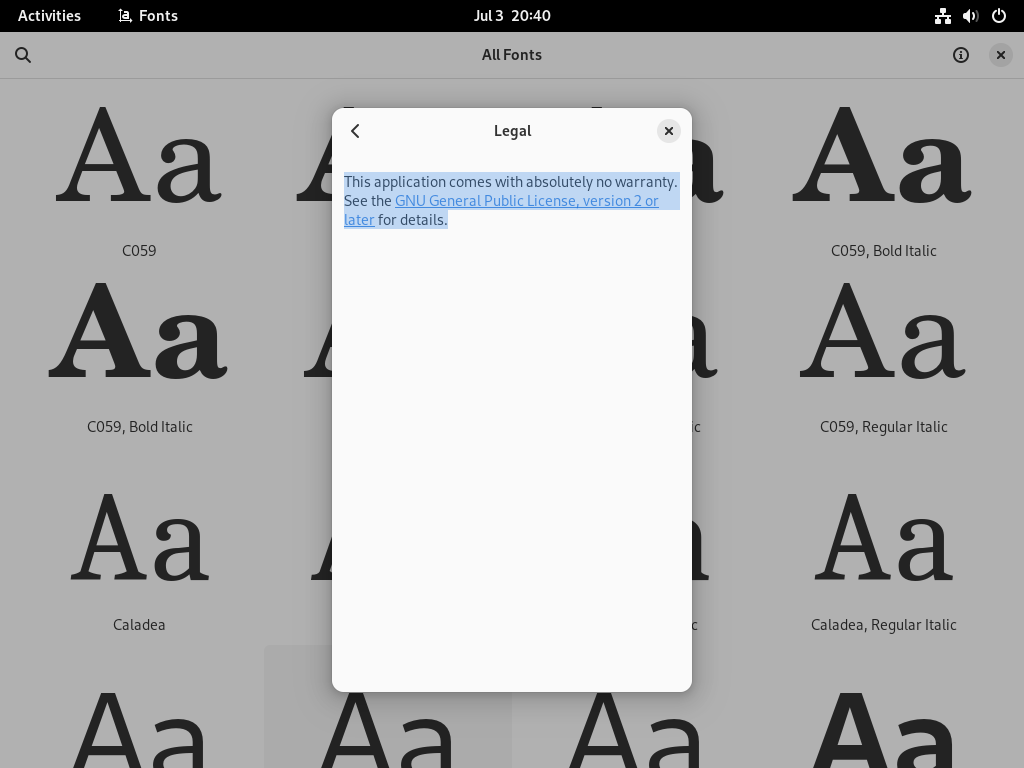Open the clock showing Jul 3 20:40
Image resolution: width=1024 pixels, height=768 pixels.
click(512, 16)
